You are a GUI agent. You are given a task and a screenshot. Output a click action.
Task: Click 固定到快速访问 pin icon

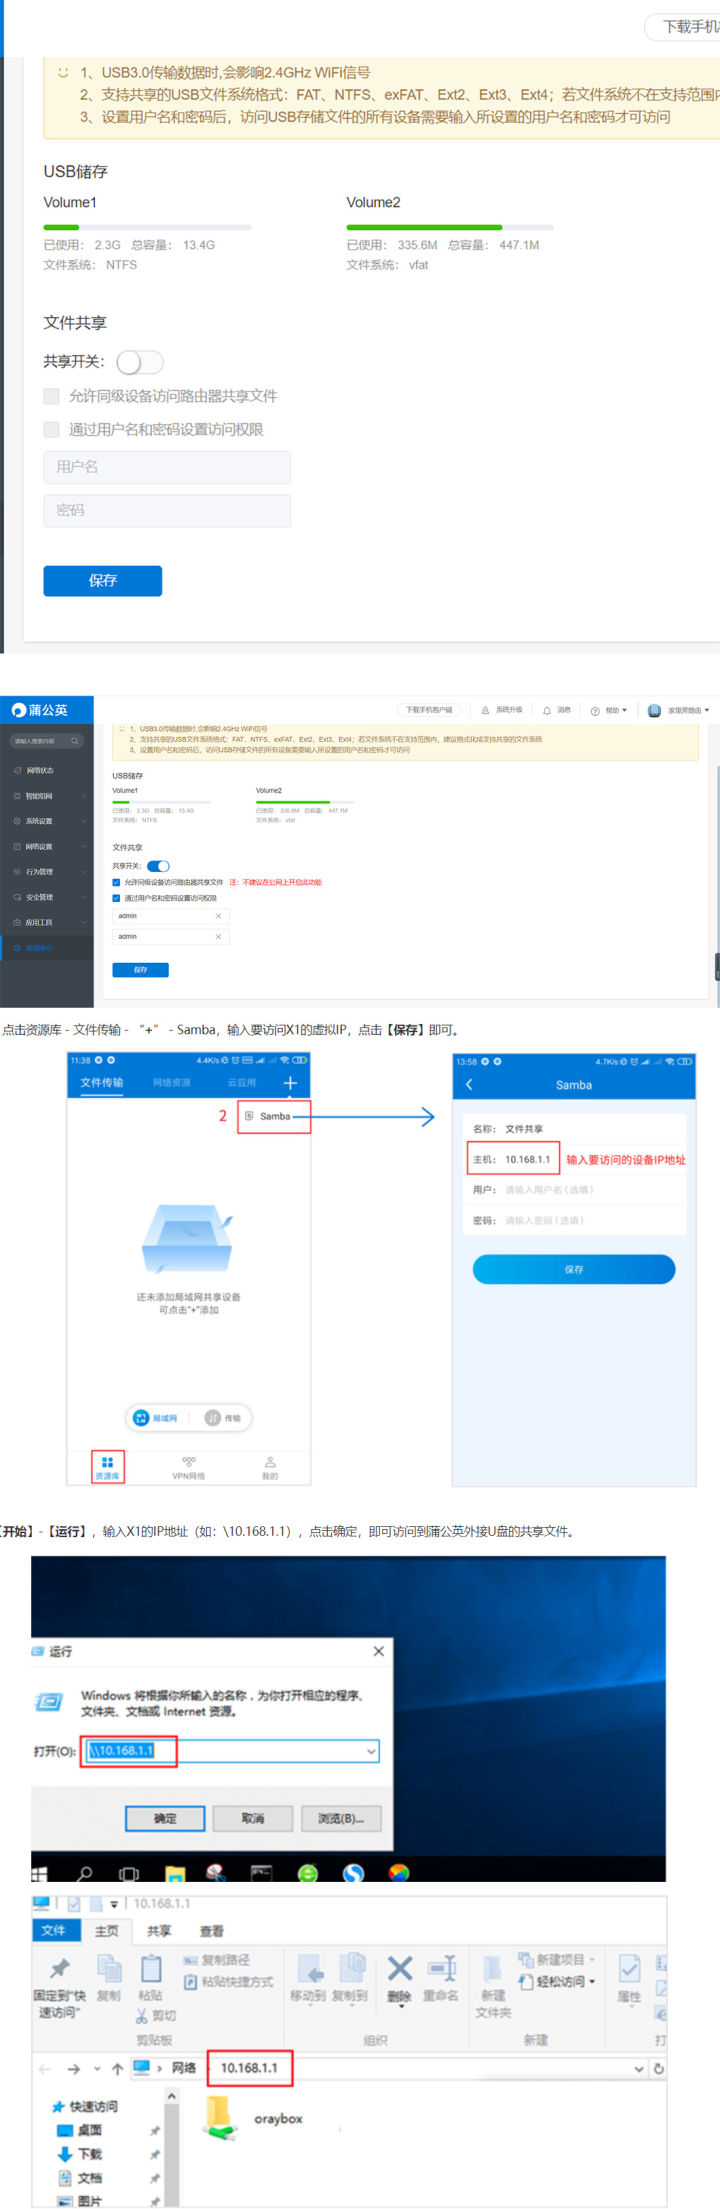tap(60, 1968)
